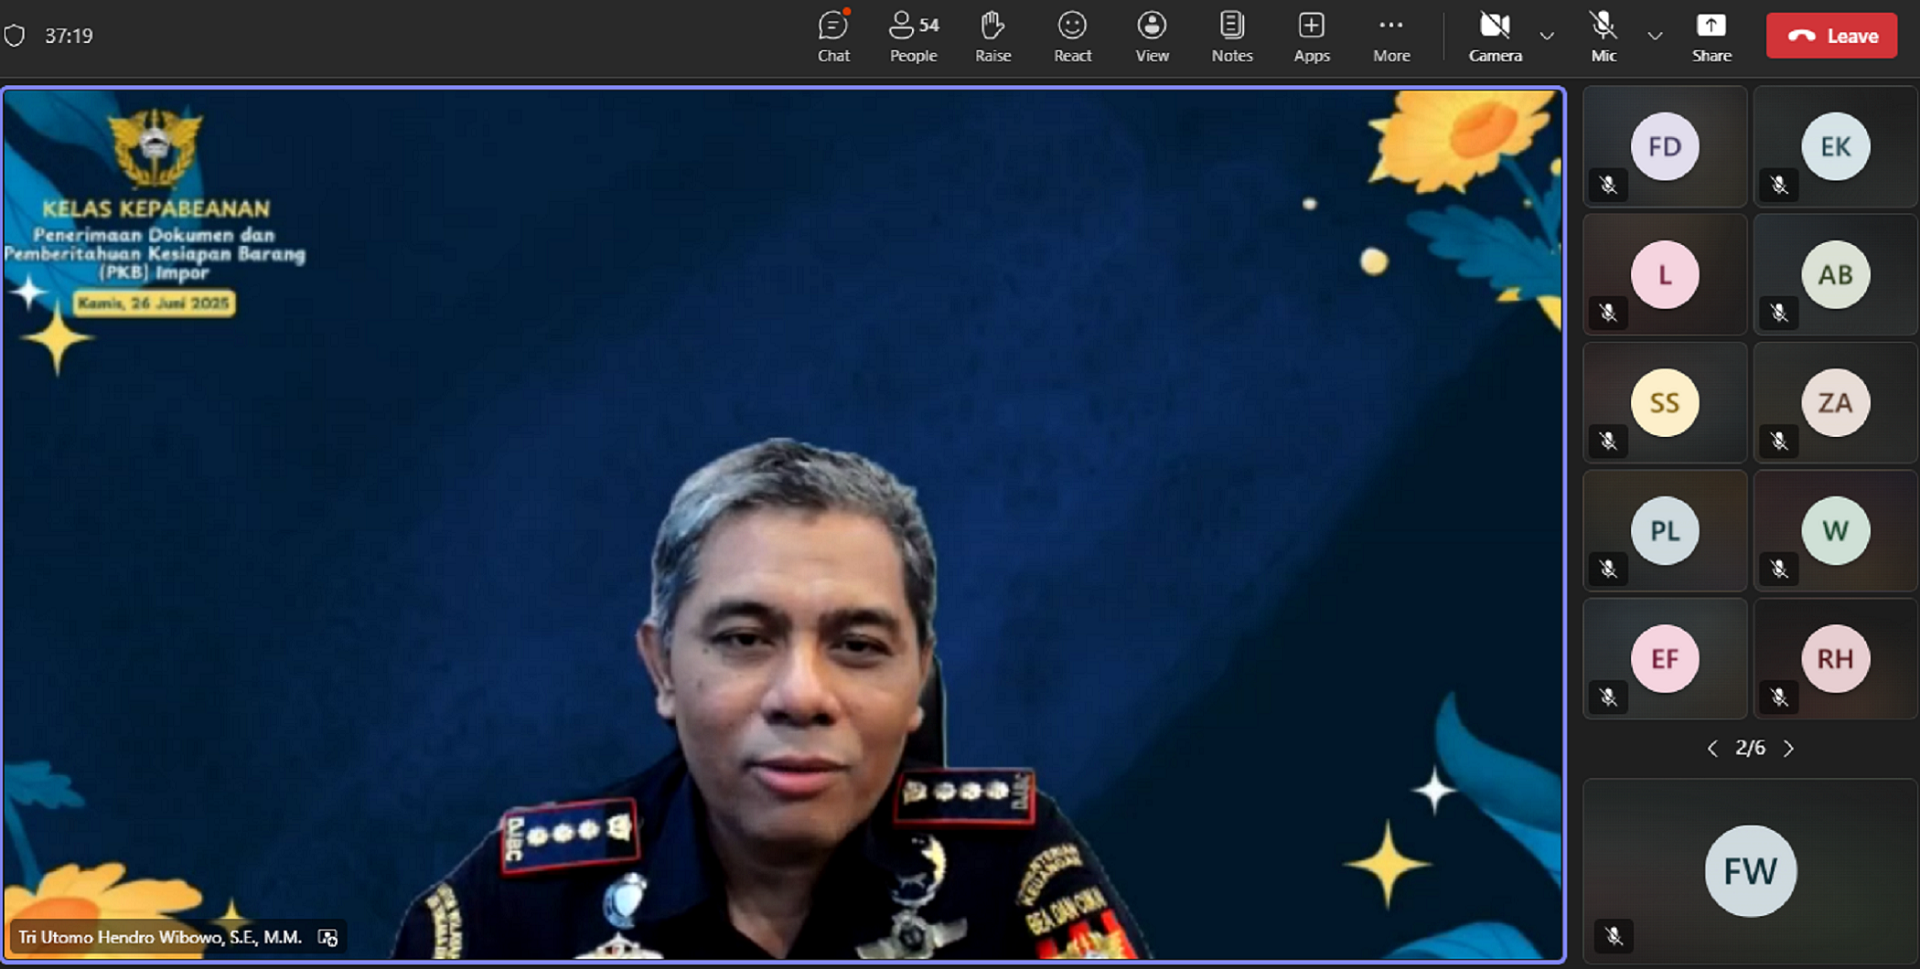Select participant tile labeled SS

tap(1664, 402)
